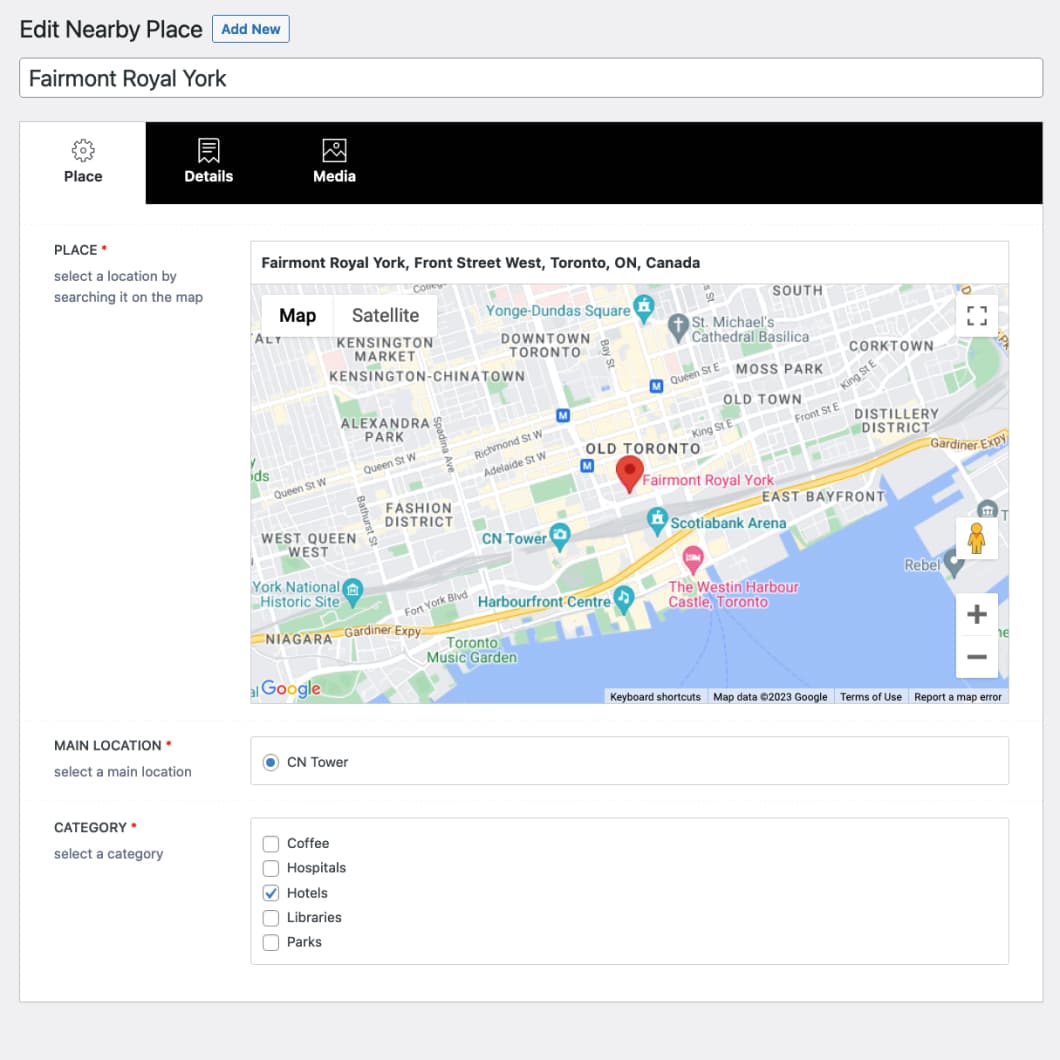The image size is (1060, 1060).
Task: Switch map to Satellite view
Action: [x=385, y=315]
